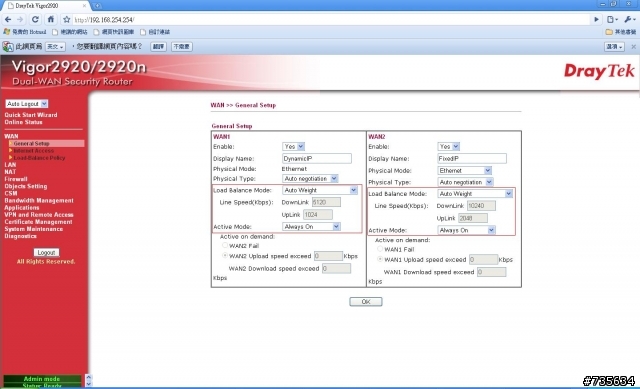Open the CSM menu
Screen dimensions: 640x389
pyautogui.click(x=11, y=193)
